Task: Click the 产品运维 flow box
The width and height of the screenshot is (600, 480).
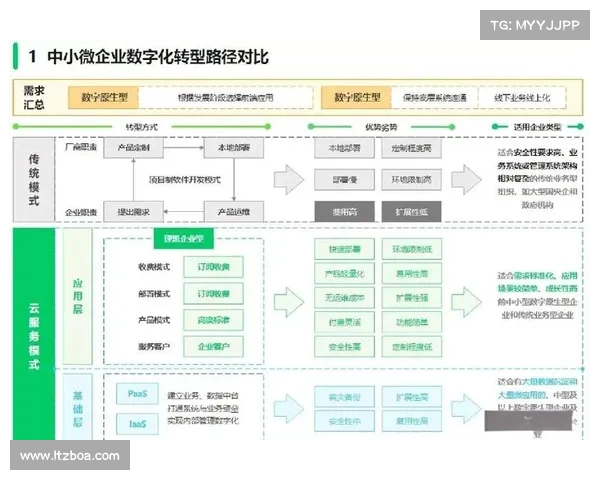Action: click(234, 211)
